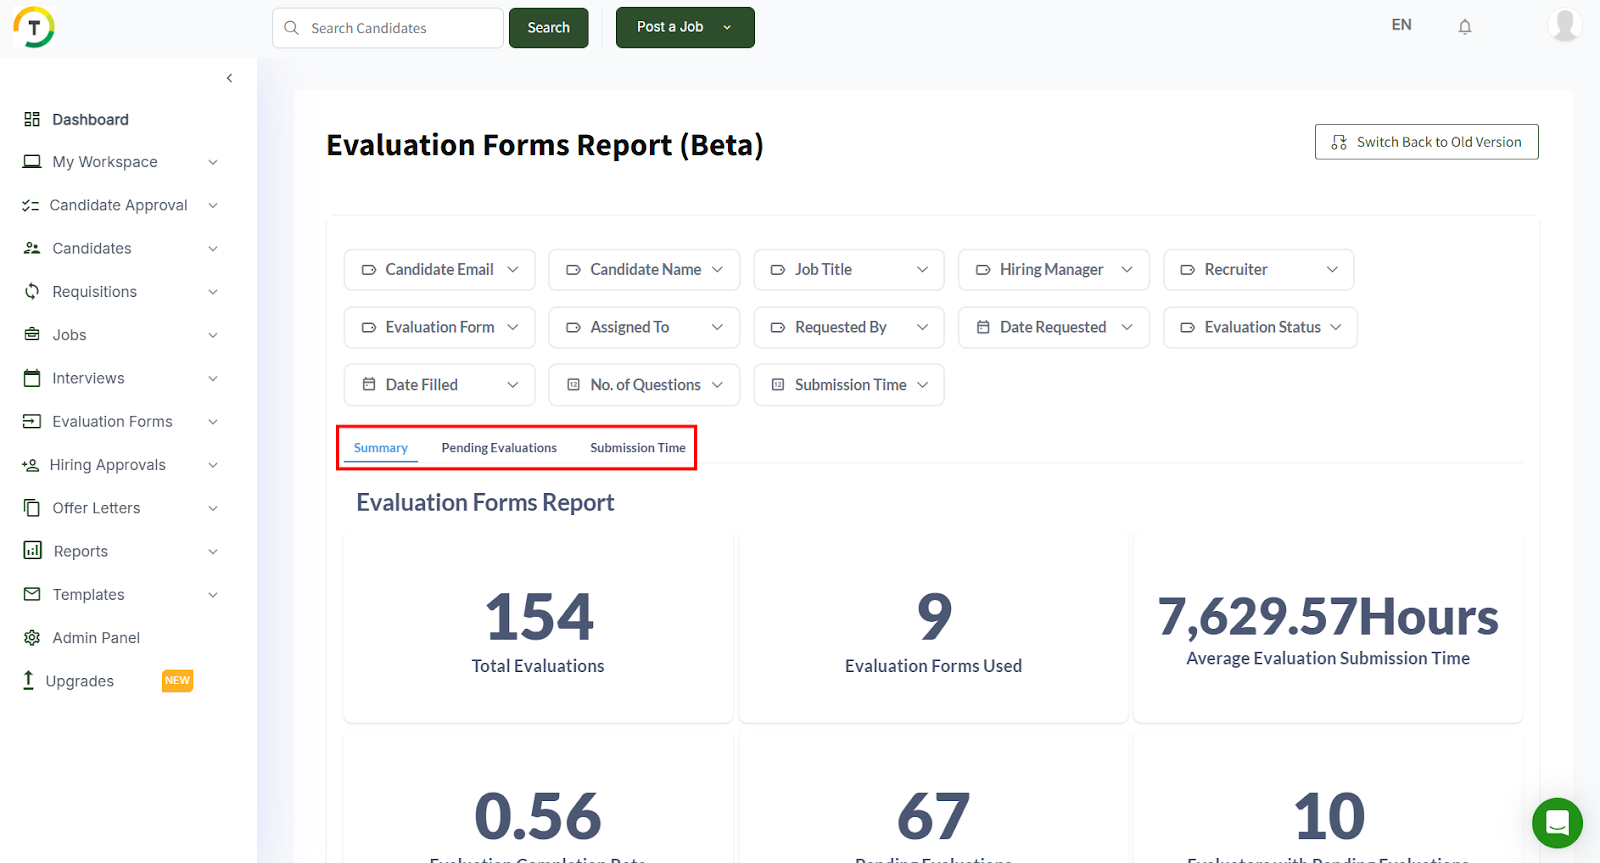Click the Reports chart icon
Screen dimensions: 1600x863
33,551
